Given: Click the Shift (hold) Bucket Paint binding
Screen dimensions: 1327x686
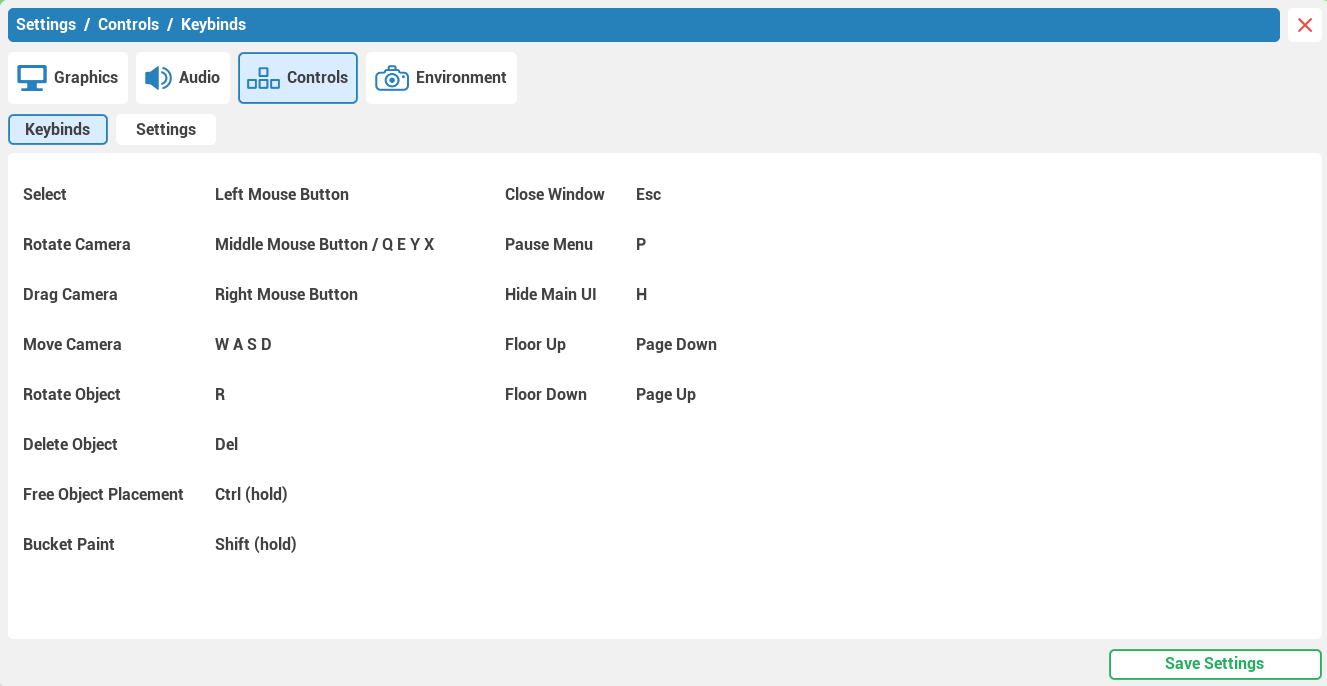Looking at the screenshot, I should (x=256, y=544).
